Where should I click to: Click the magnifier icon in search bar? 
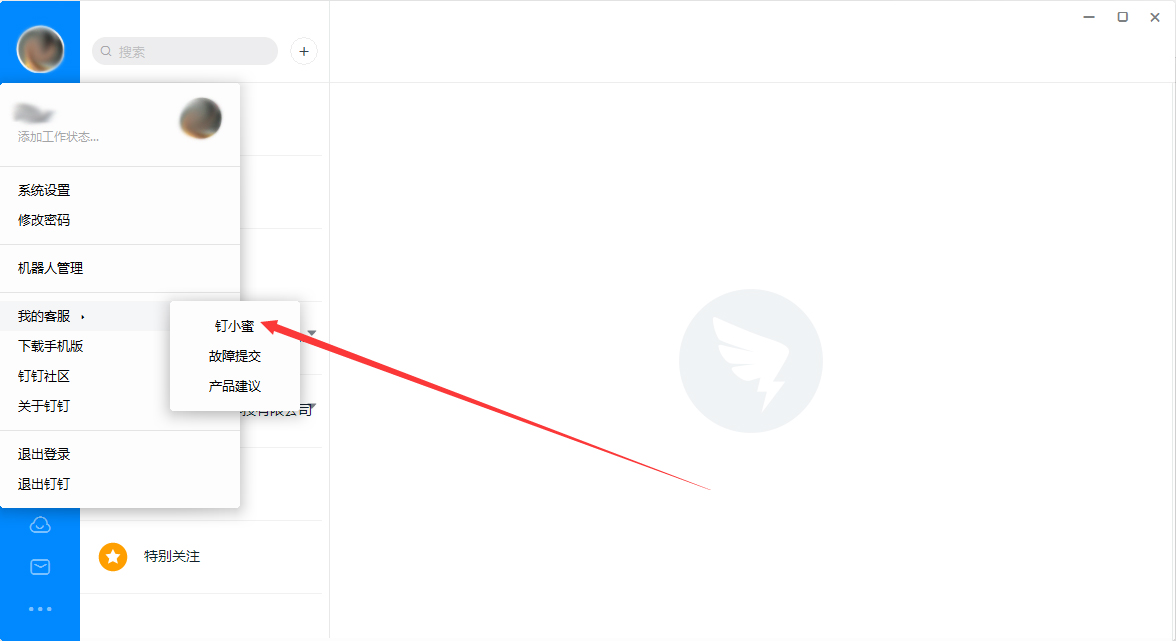point(106,51)
